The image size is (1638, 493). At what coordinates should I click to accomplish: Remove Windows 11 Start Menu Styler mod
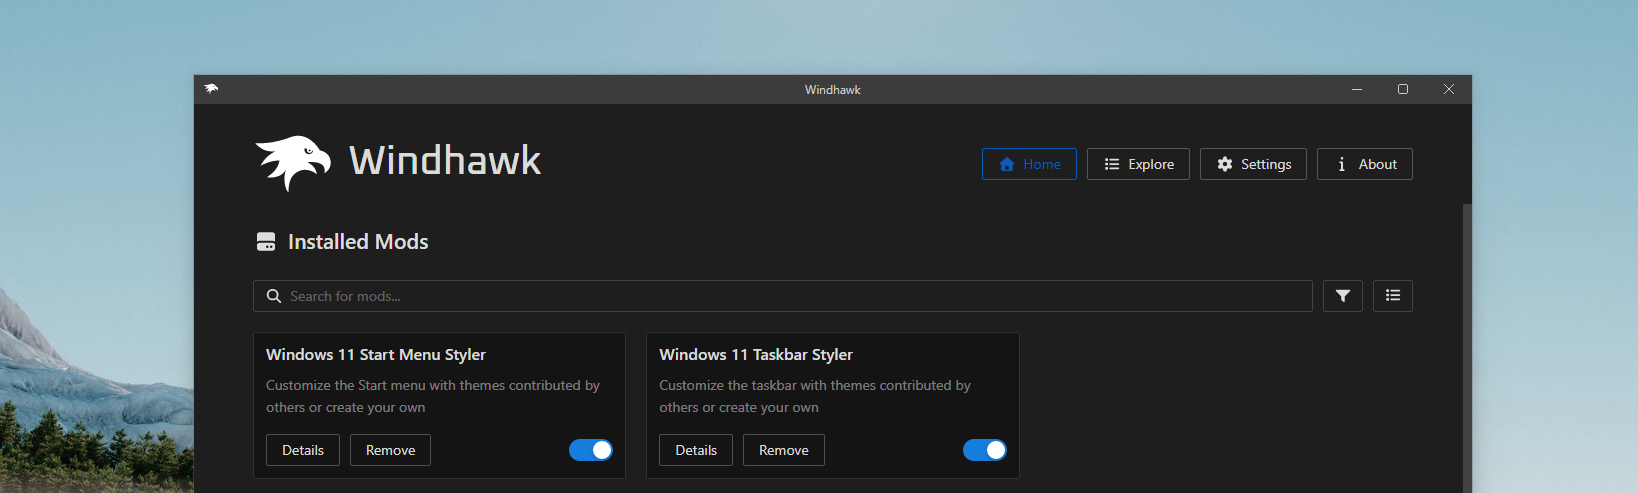(x=390, y=450)
